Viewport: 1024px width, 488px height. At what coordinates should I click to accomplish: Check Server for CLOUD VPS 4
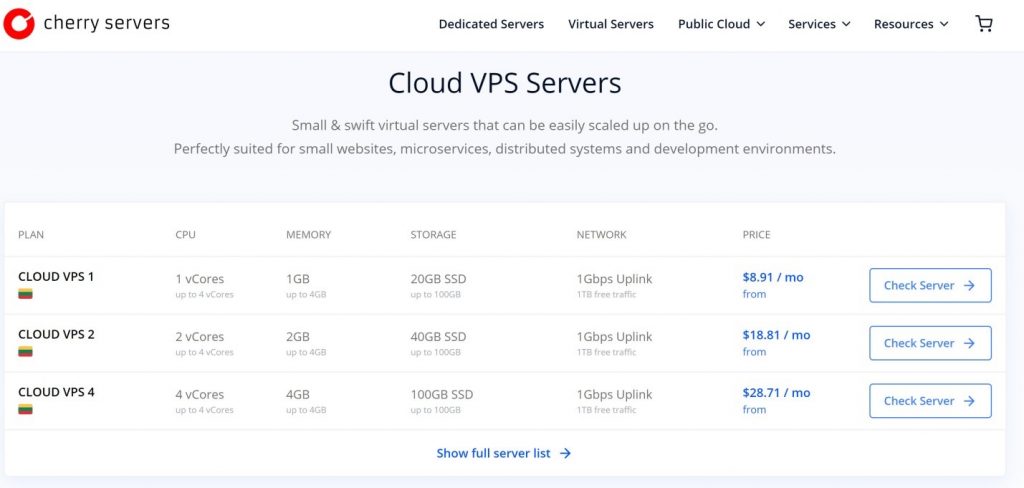coord(930,401)
